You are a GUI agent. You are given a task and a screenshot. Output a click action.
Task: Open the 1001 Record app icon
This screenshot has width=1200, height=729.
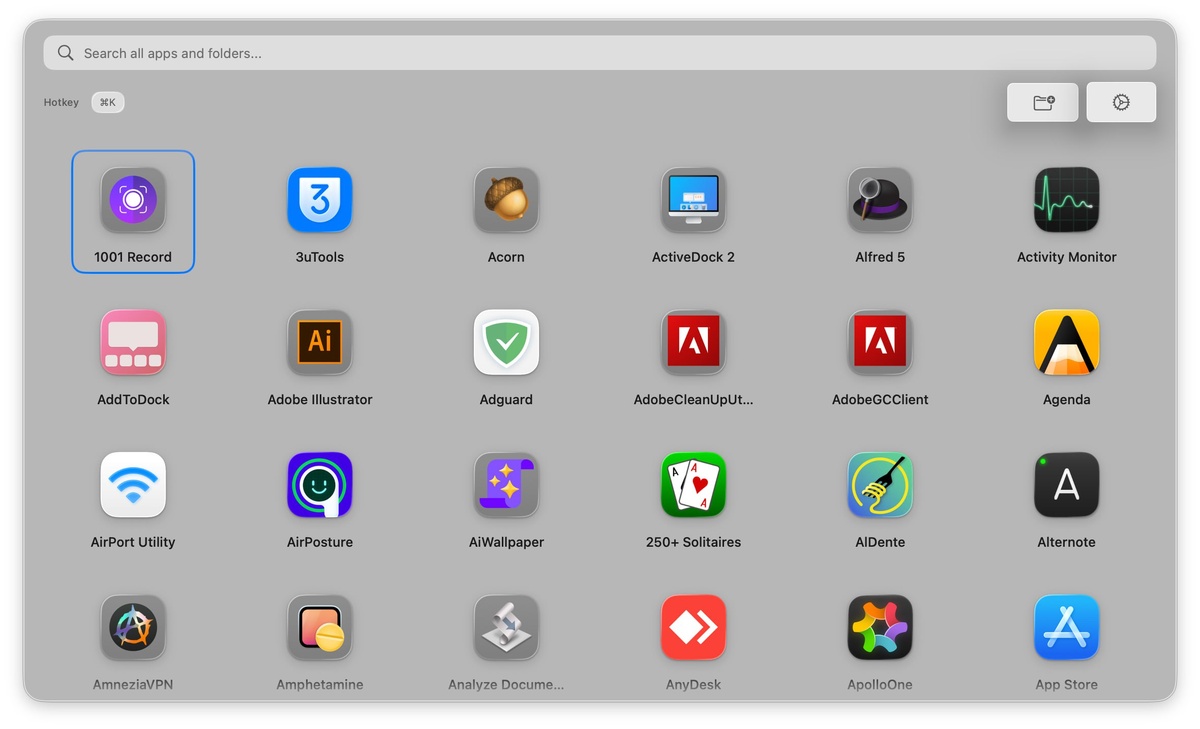pos(133,200)
